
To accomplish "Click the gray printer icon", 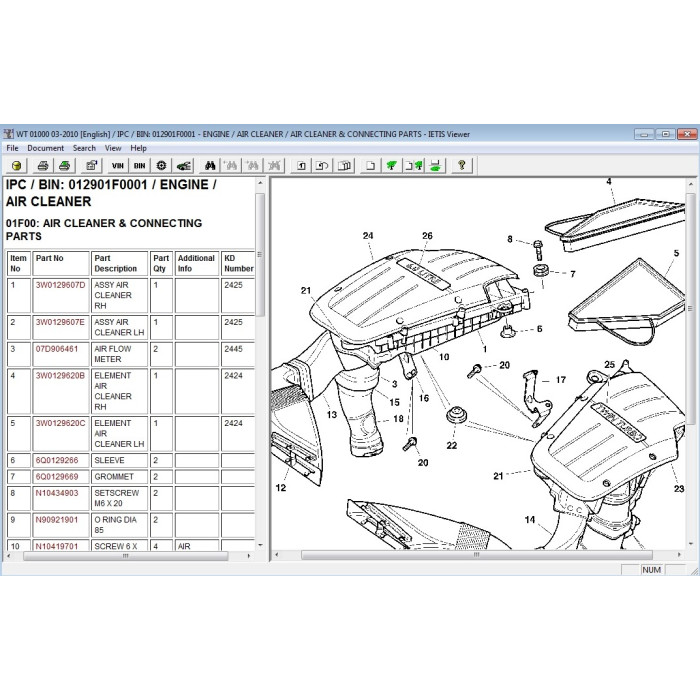I will pos(43,166).
